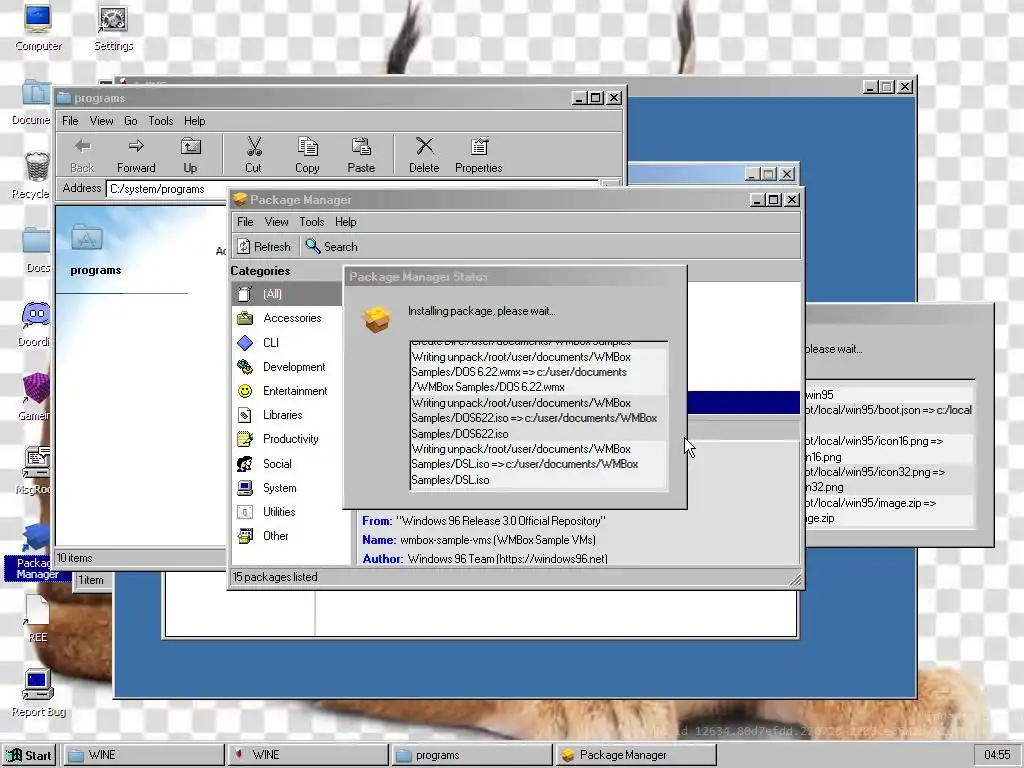Click the Back arrow in programs window
The height and width of the screenshot is (768, 1024).
click(x=82, y=146)
